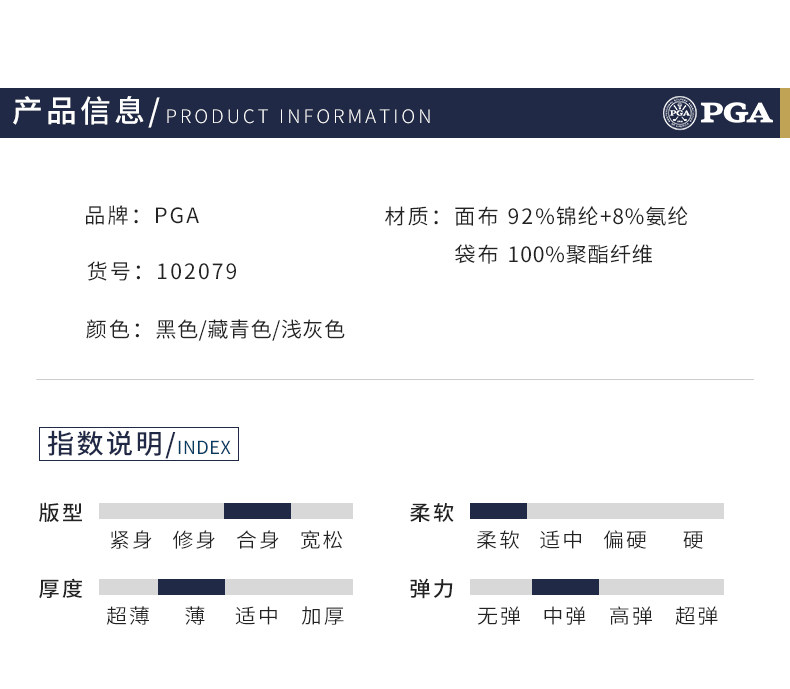Viewport: 790px width, 689px height.
Task: Pick the 超弹 elasticity label
Action: point(697,616)
